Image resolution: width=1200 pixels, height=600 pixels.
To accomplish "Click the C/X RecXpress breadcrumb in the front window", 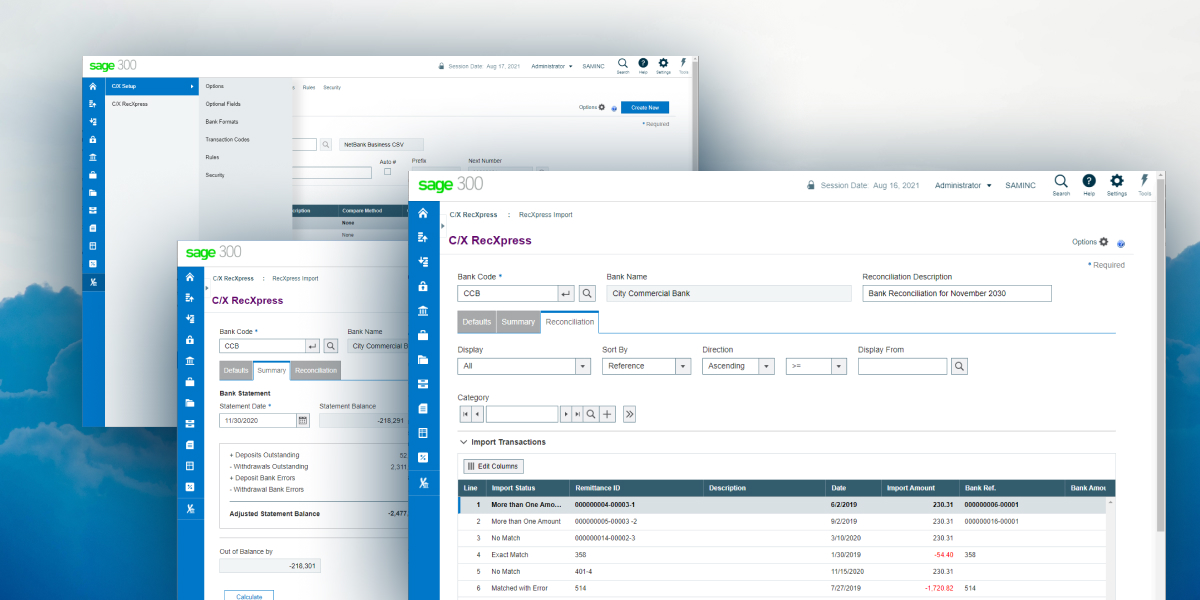I will point(473,215).
